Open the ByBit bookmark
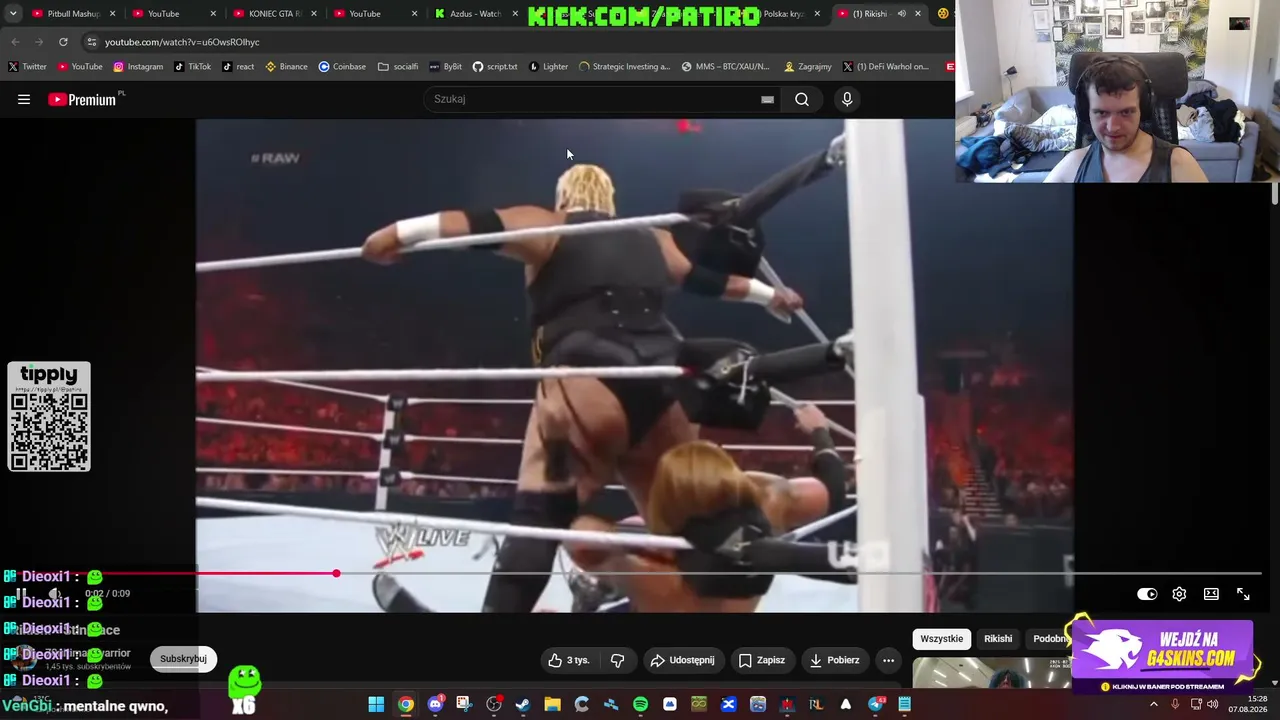 446,67
